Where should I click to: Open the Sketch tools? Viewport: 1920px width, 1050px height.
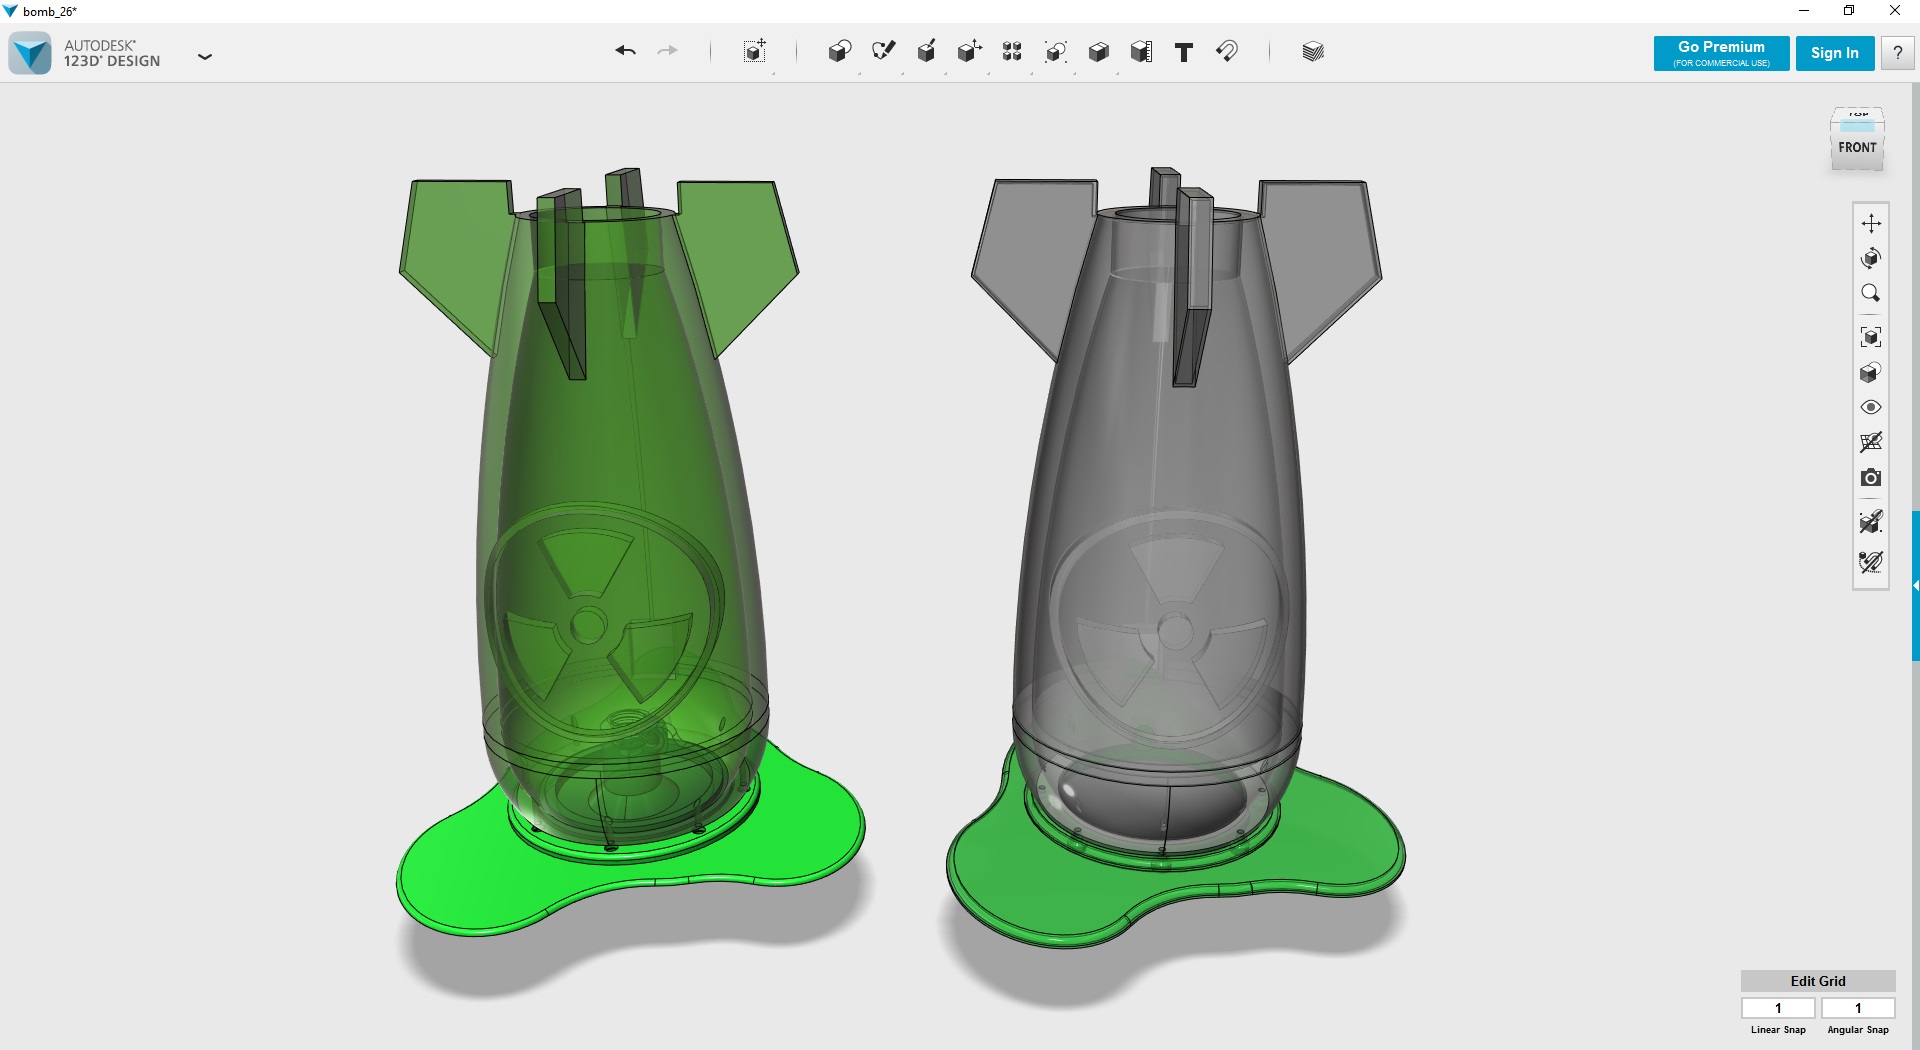click(883, 52)
